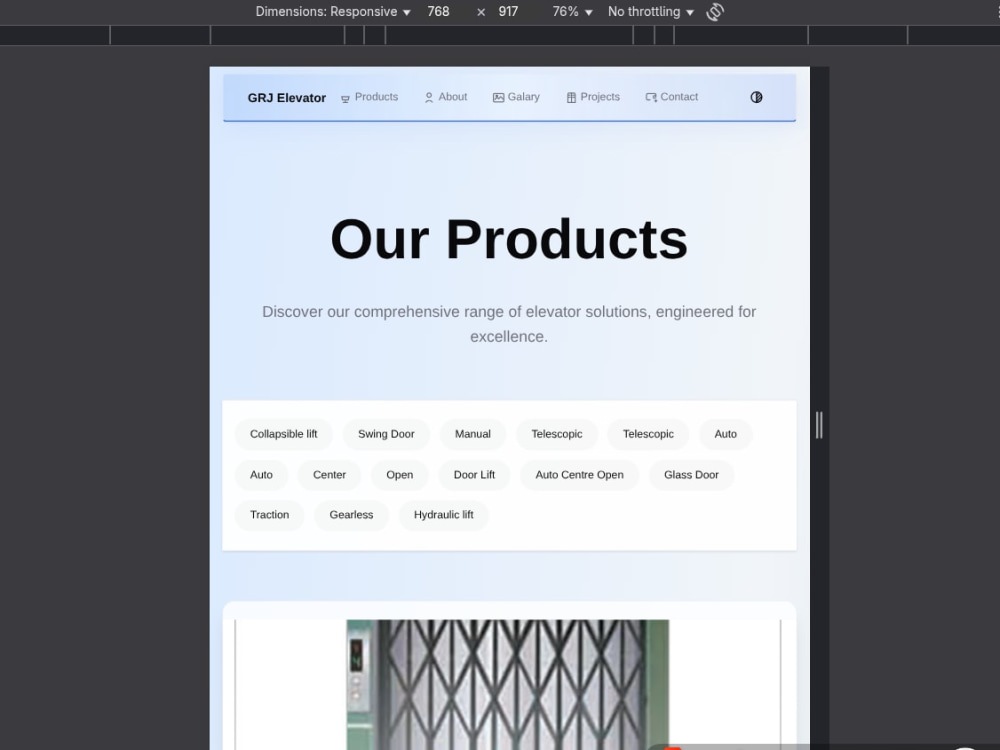Click the Galary image icon

click(x=498, y=98)
